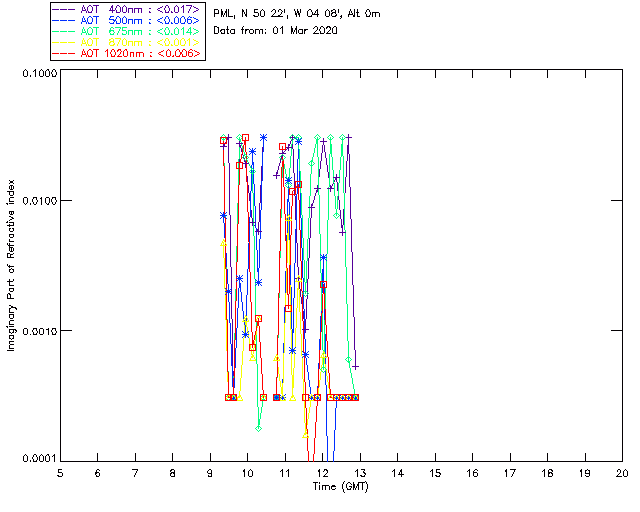Click the x-axis tick label 5
This screenshot has width=640, height=512.
click(x=60, y=473)
